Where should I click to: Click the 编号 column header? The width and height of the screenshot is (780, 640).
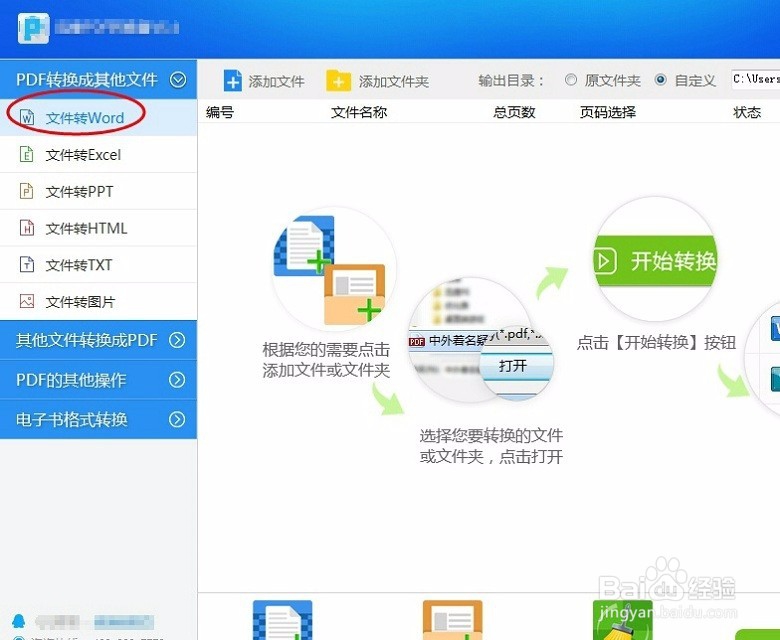220,112
